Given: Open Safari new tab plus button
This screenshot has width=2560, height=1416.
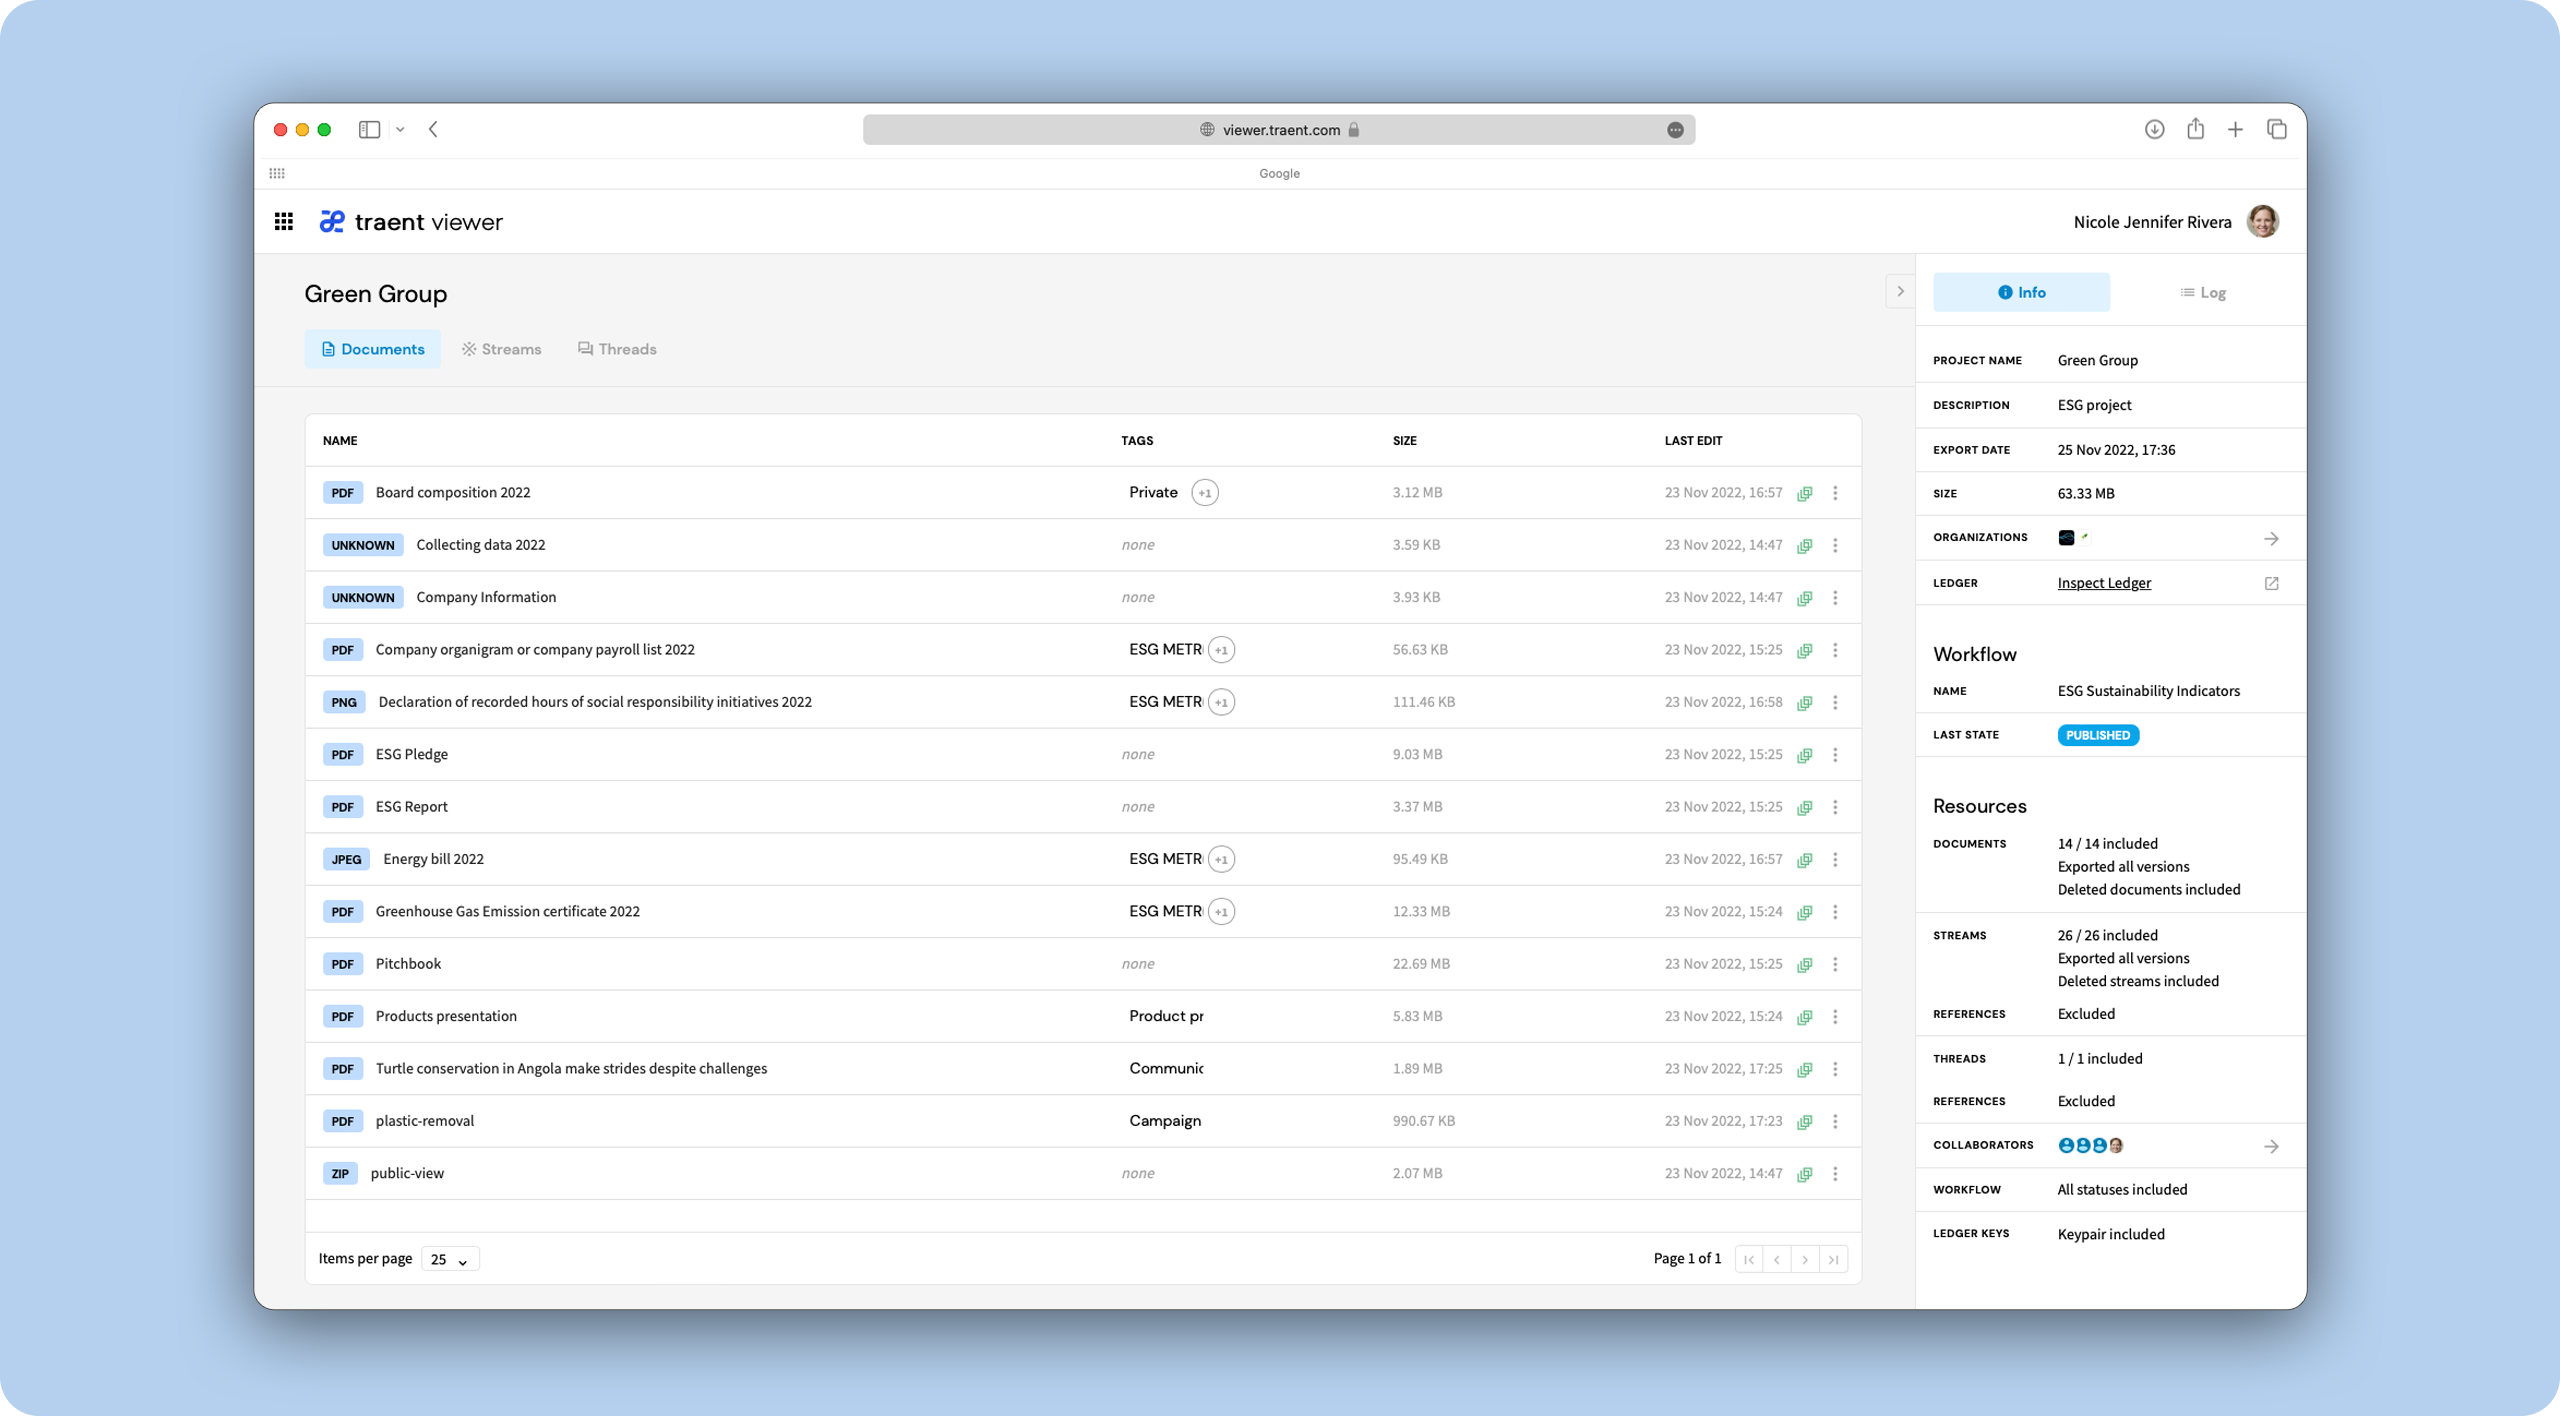Looking at the screenshot, I should tap(2235, 129).
